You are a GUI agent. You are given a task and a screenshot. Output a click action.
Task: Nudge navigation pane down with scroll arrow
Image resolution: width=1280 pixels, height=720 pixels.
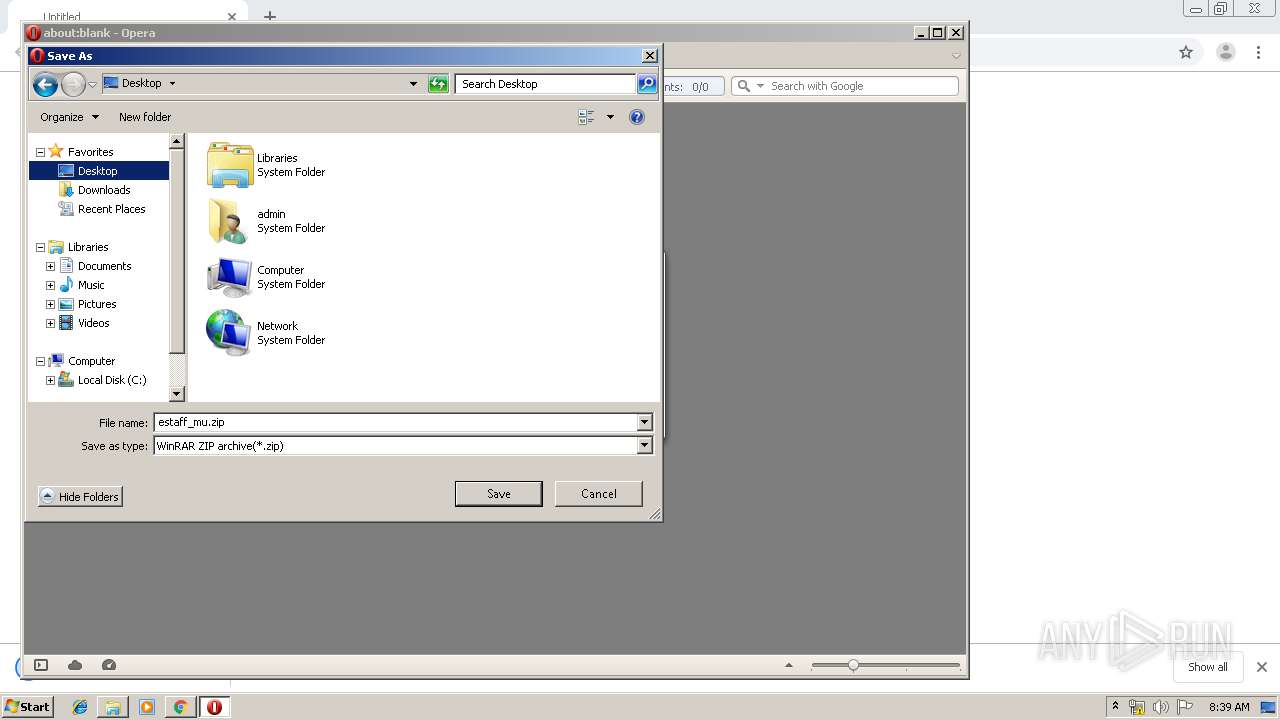[x=177, y=394]
